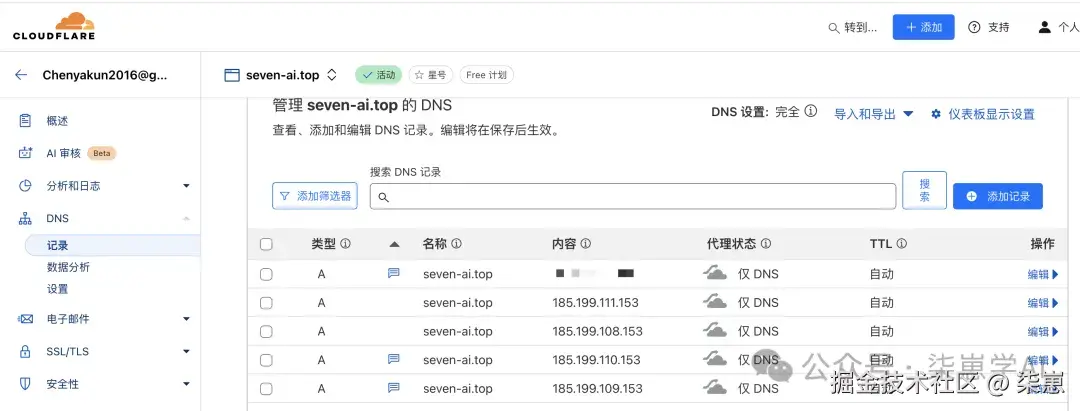Click 编辑 on the 185.199.108.153 record

(x=1041, y=331)
